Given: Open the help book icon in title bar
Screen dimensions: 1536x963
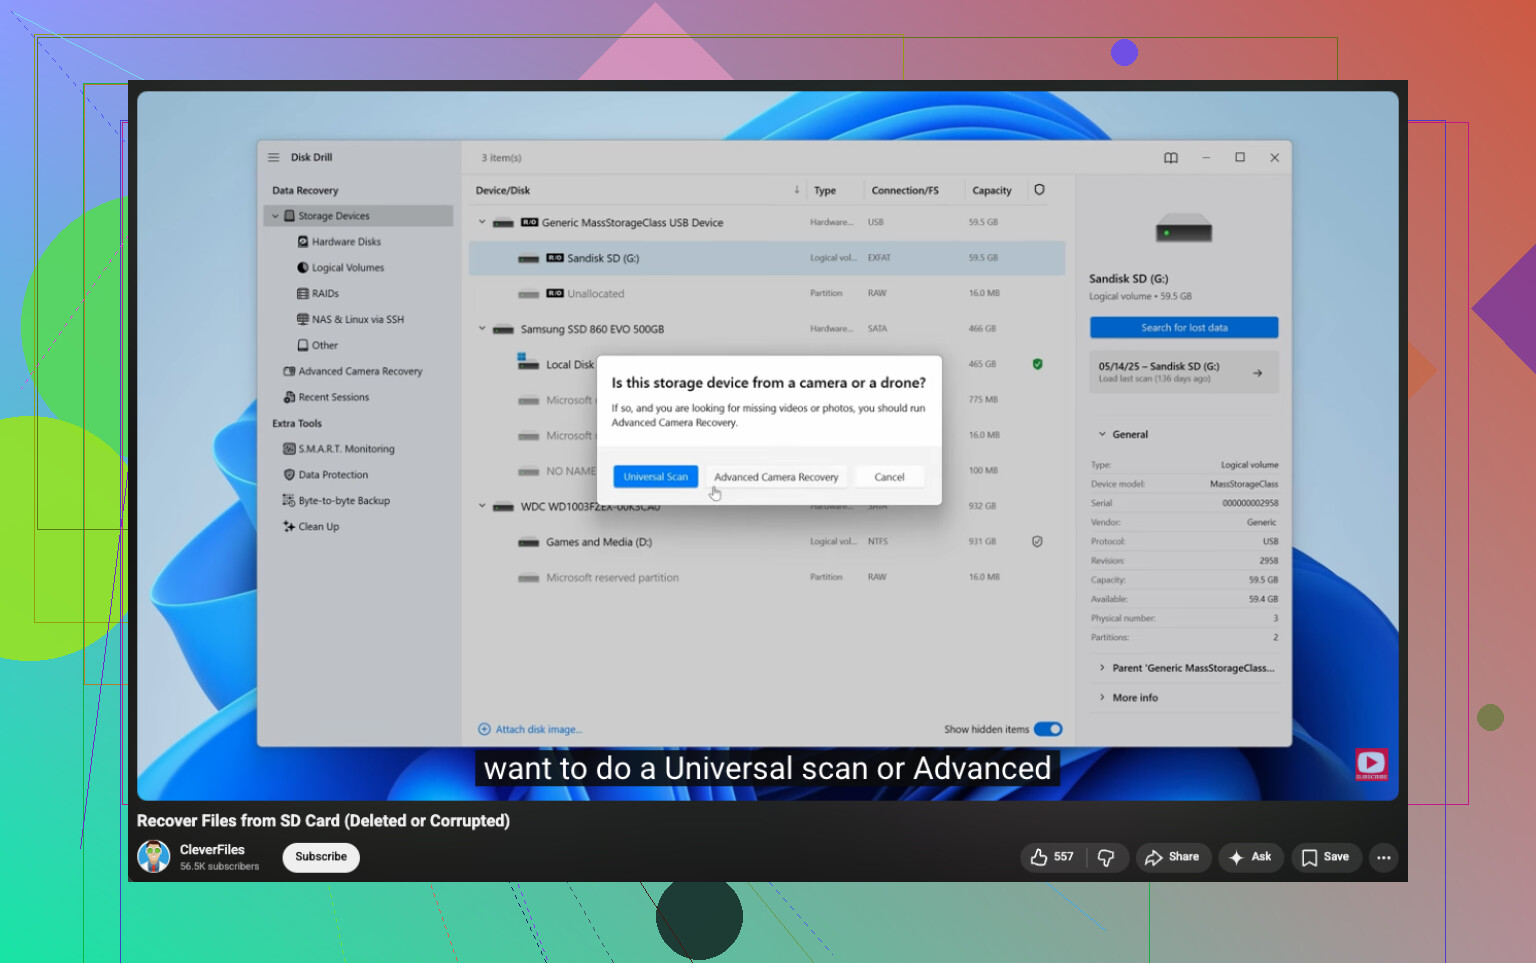Looking at the screenshot, I should (x=1171, y=158).
